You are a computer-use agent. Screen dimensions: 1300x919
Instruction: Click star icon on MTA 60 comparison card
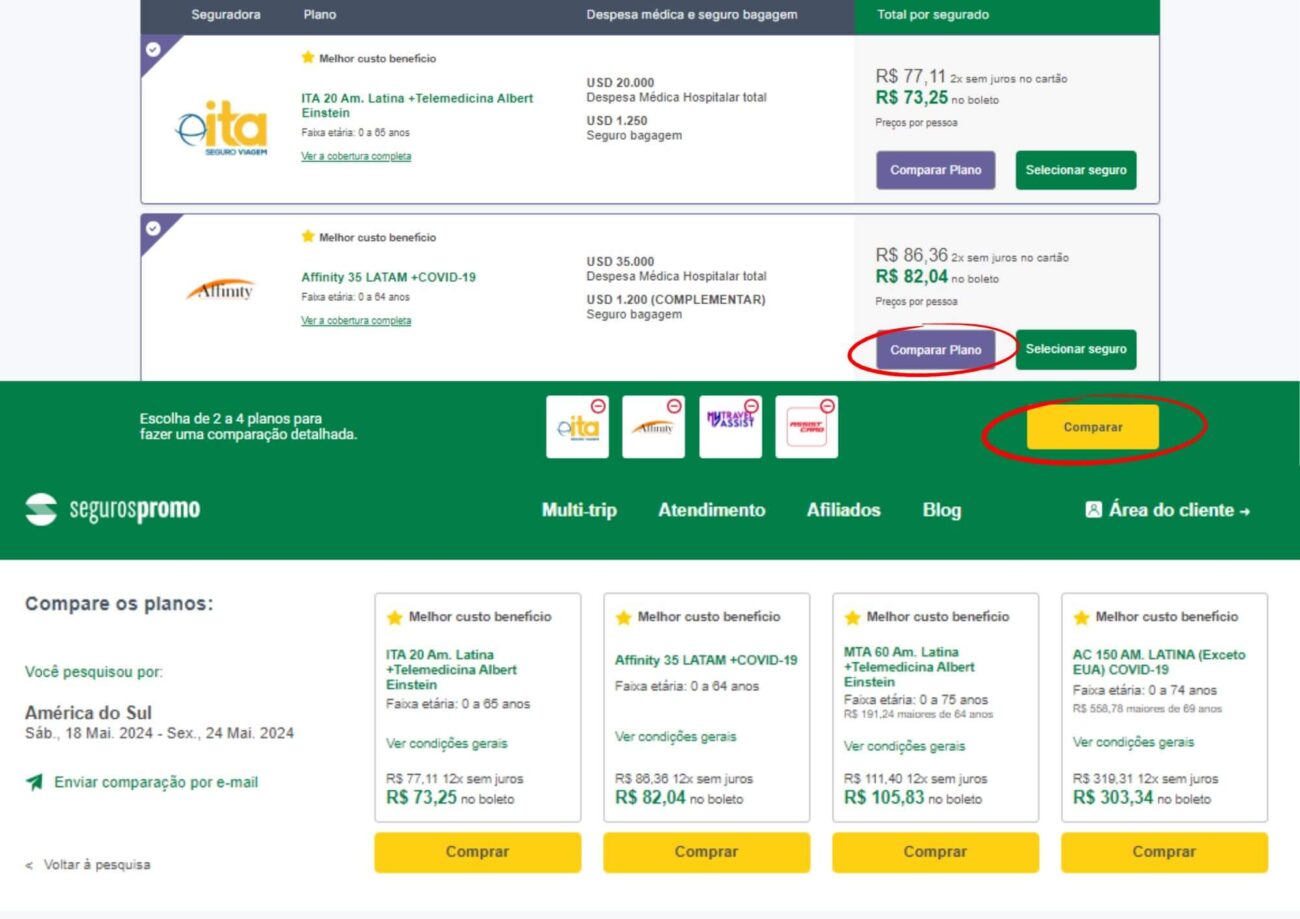[853, 618]
